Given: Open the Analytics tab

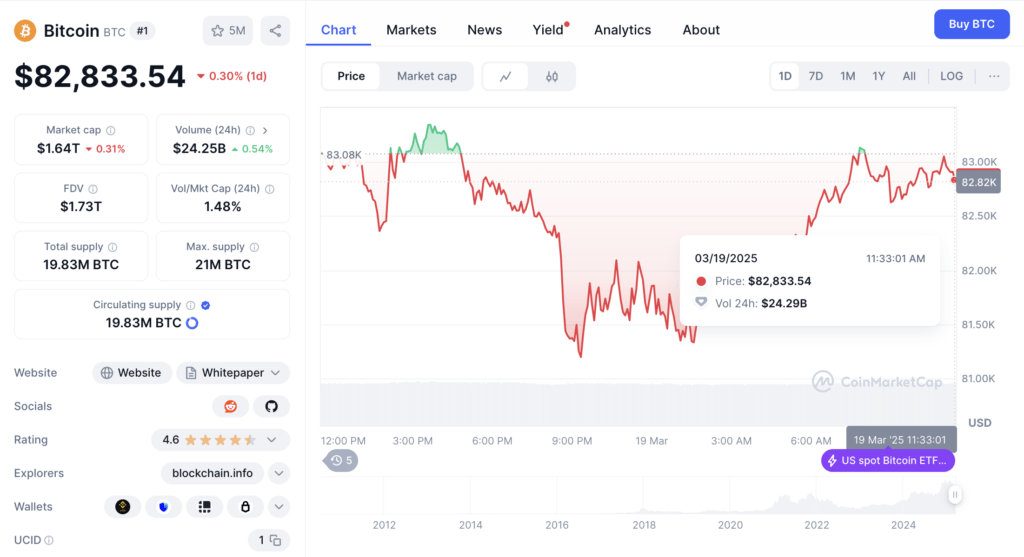Looking at the screenshot, I should tap(622, 30).
